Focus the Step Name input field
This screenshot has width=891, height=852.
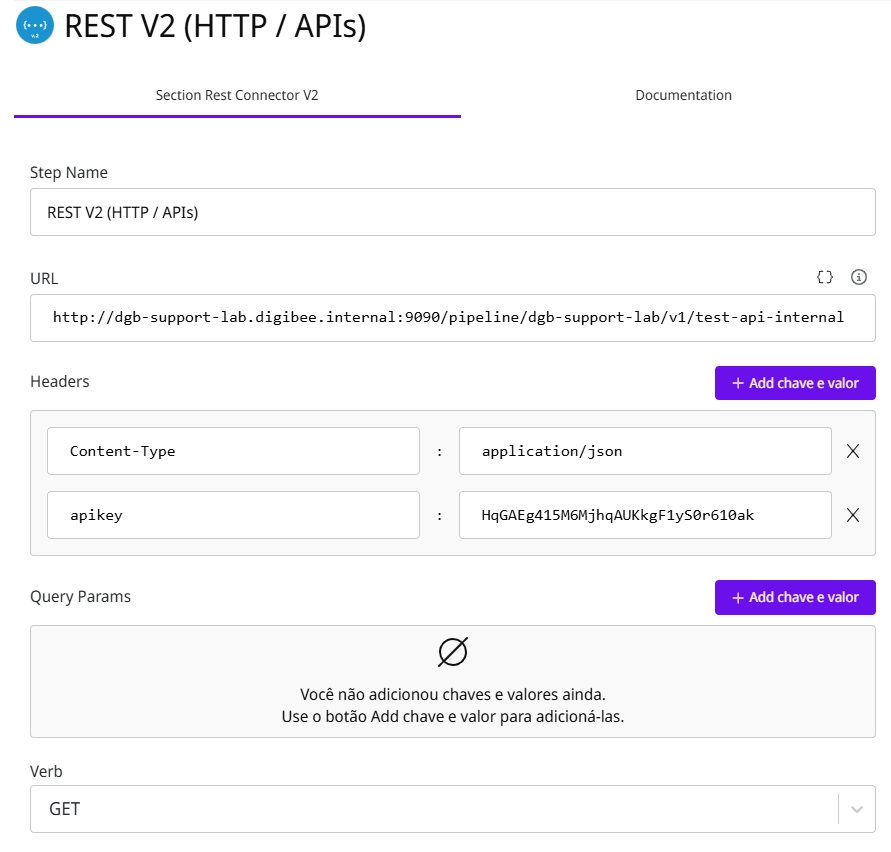click(x=452, y=212)
